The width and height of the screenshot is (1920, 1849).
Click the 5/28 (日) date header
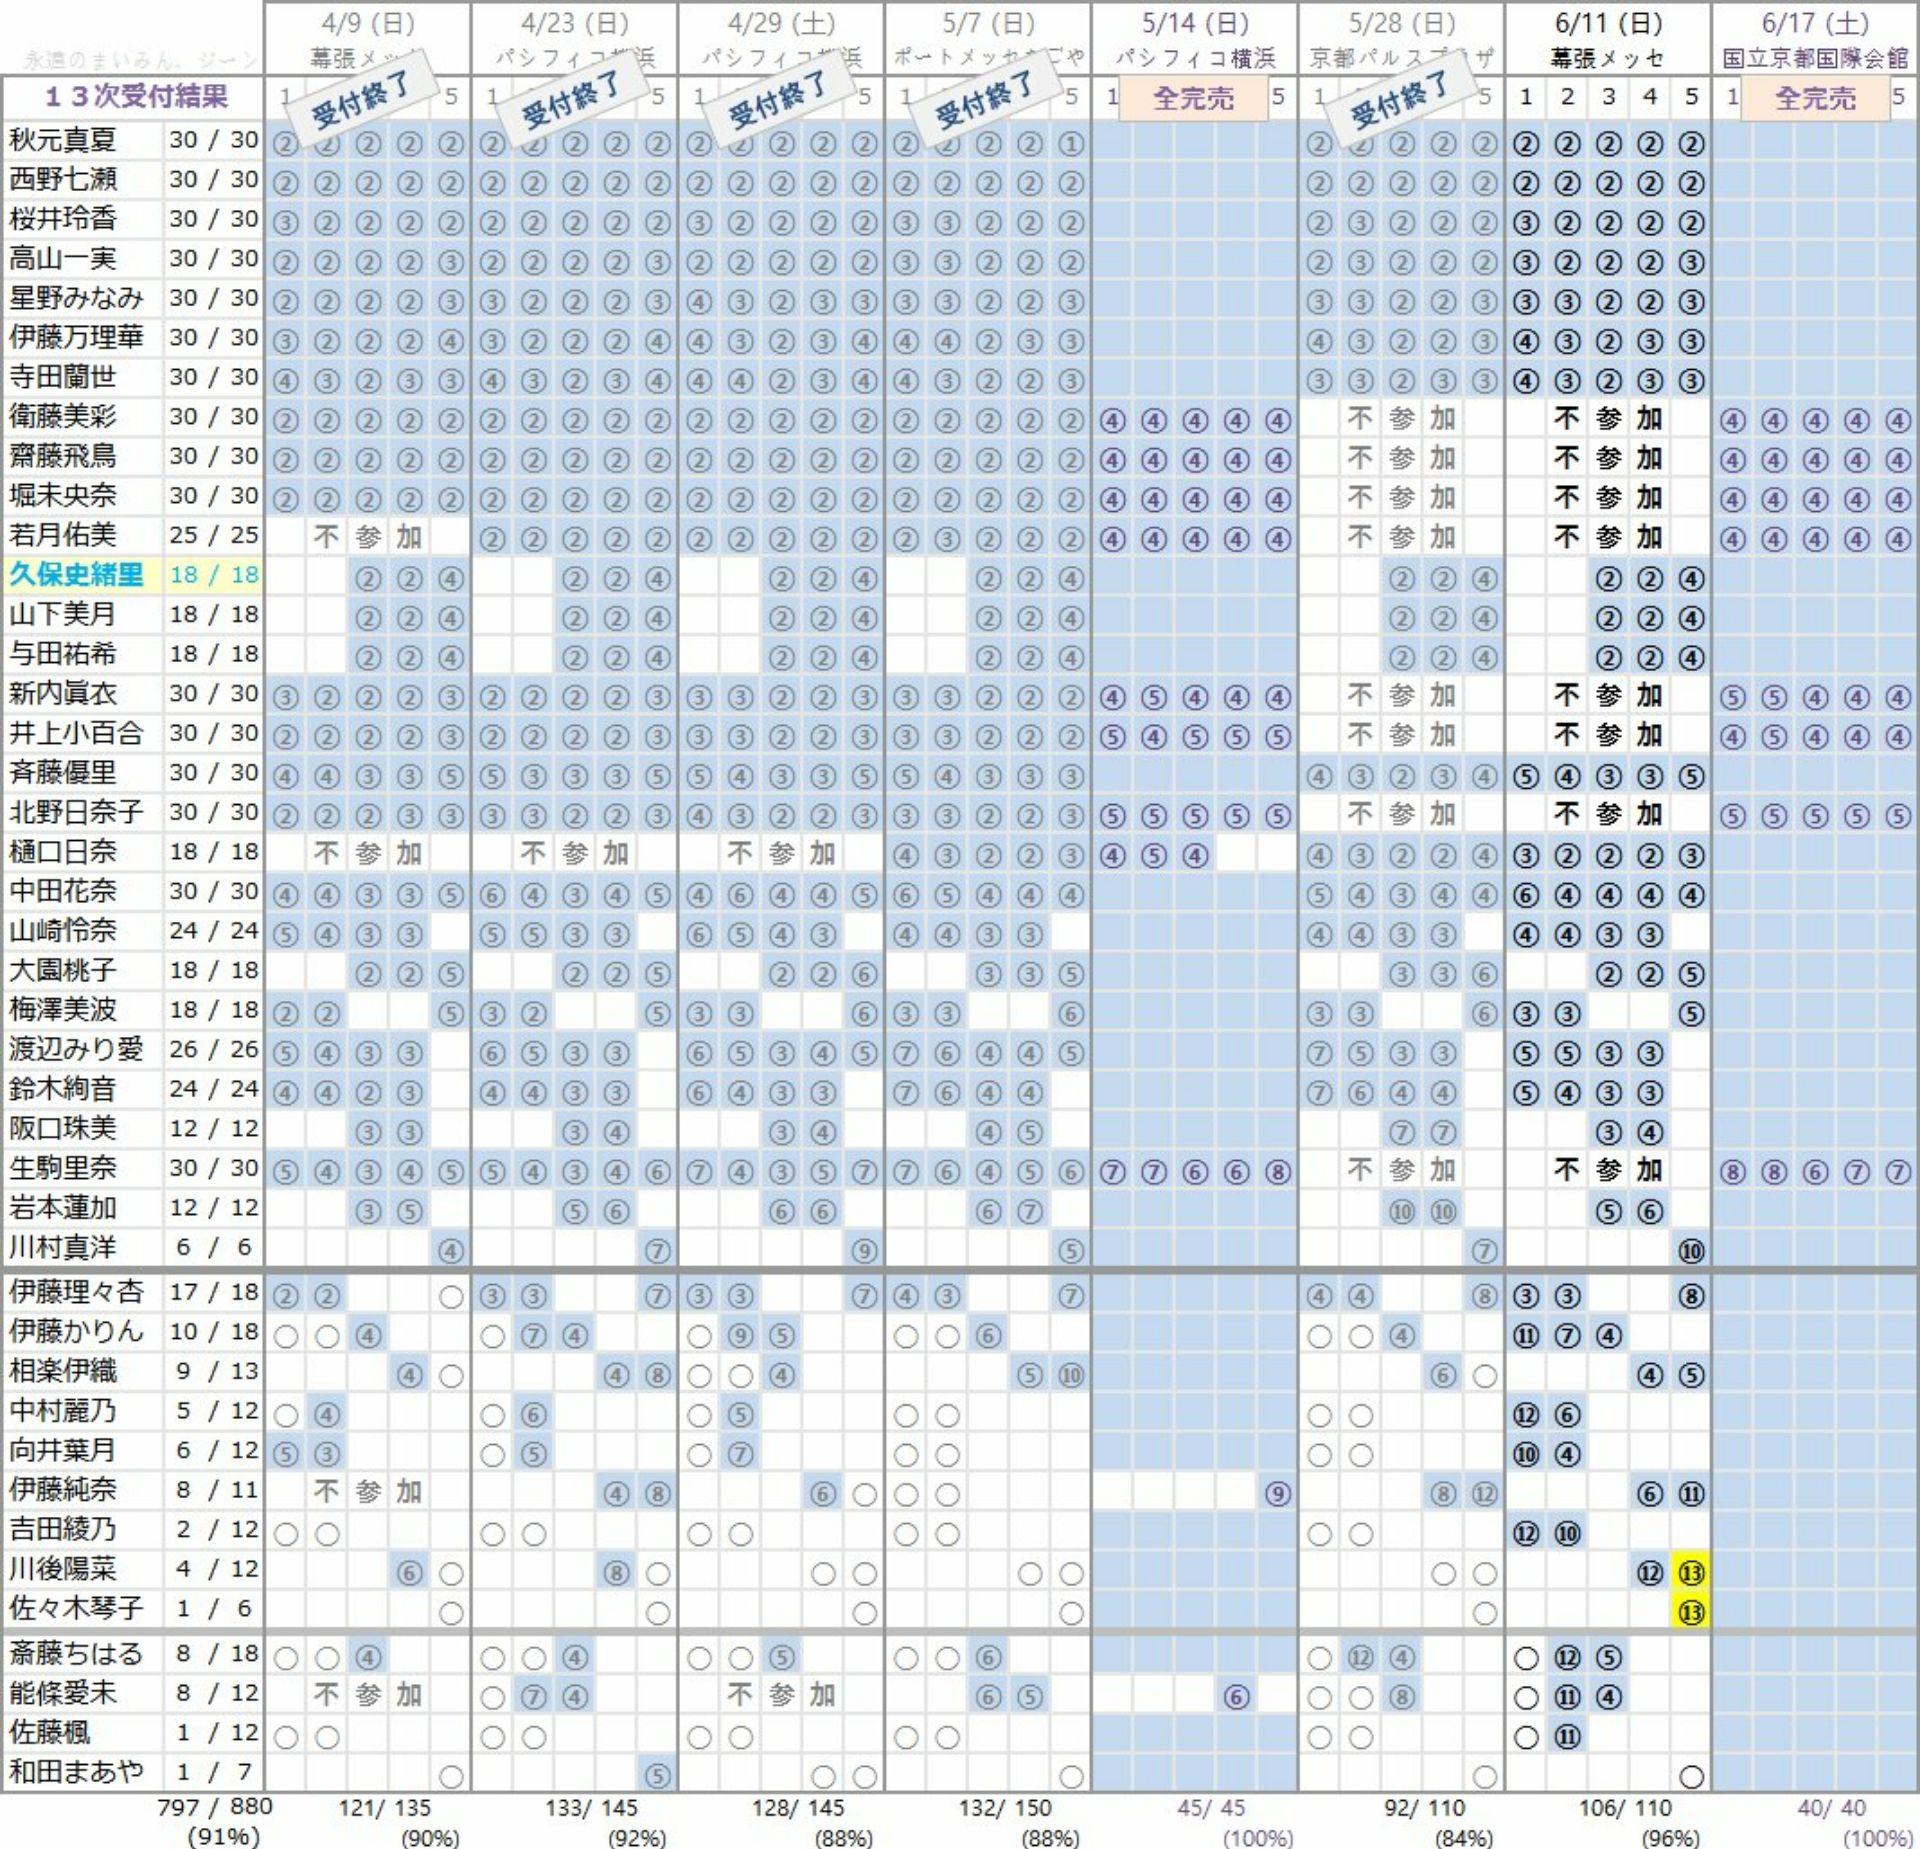(x=1401, y=24)
